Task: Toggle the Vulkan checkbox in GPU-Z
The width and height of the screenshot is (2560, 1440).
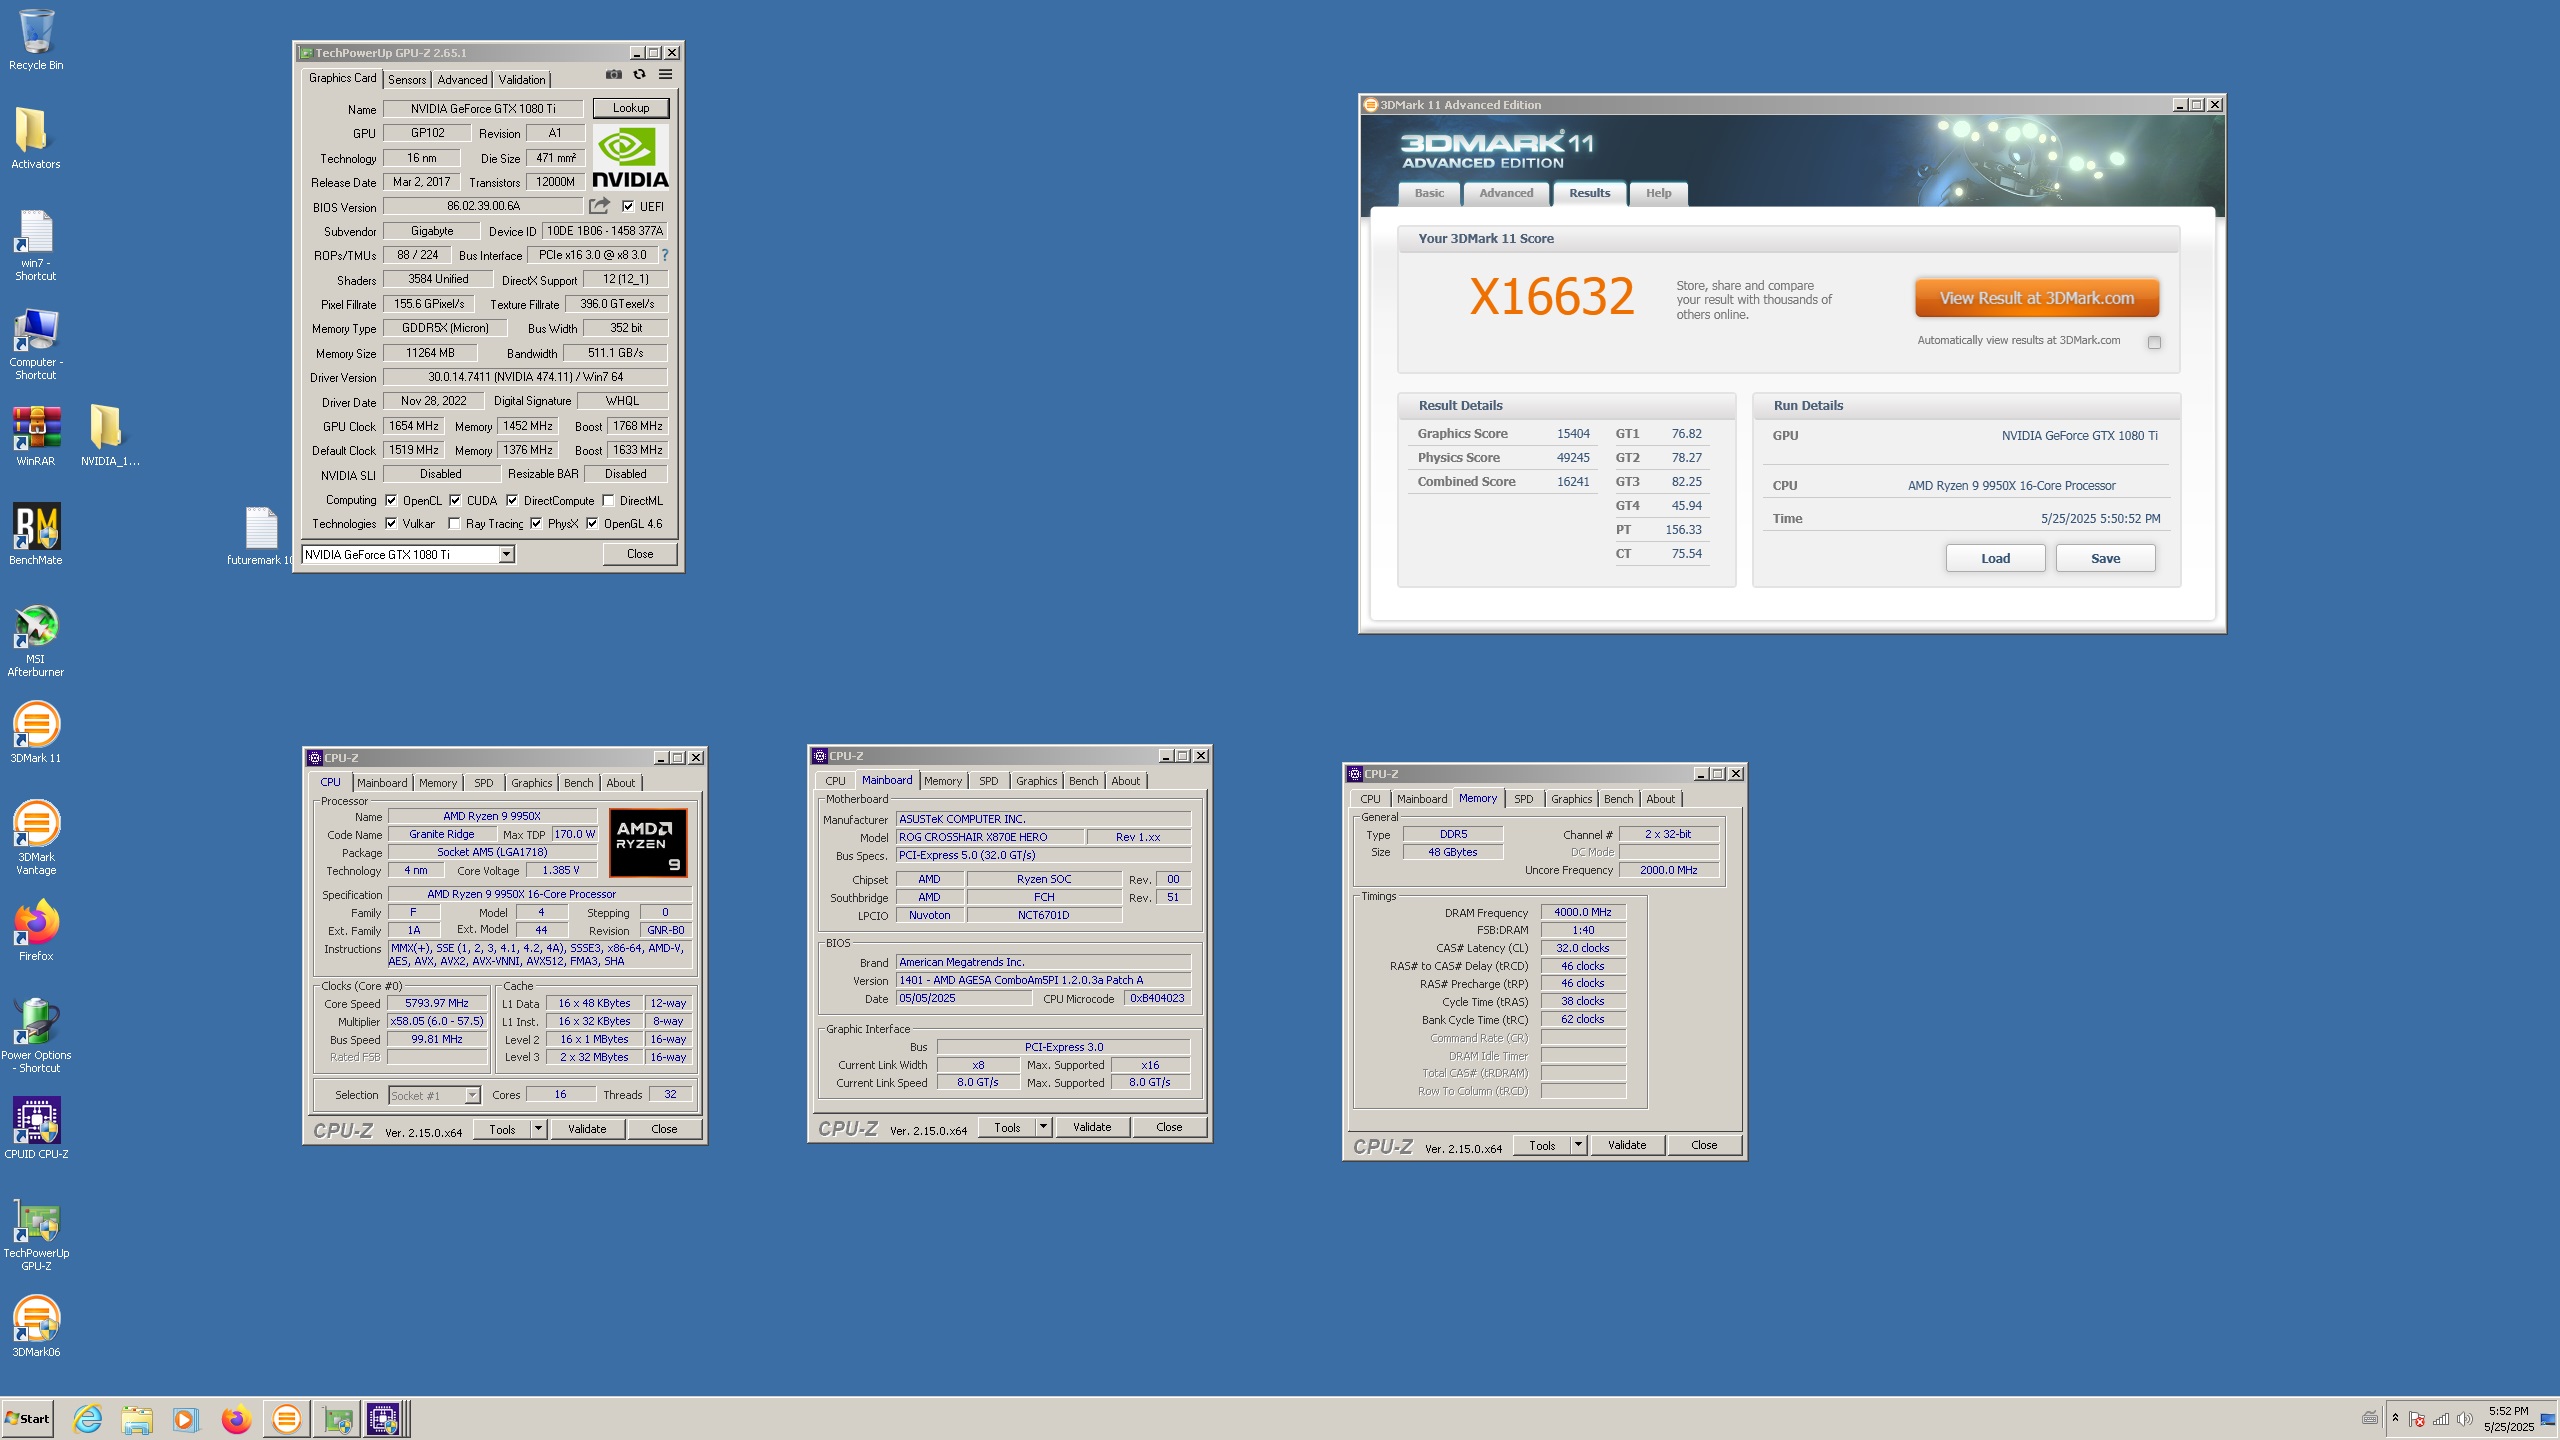Action: click(x=391, y=523)
